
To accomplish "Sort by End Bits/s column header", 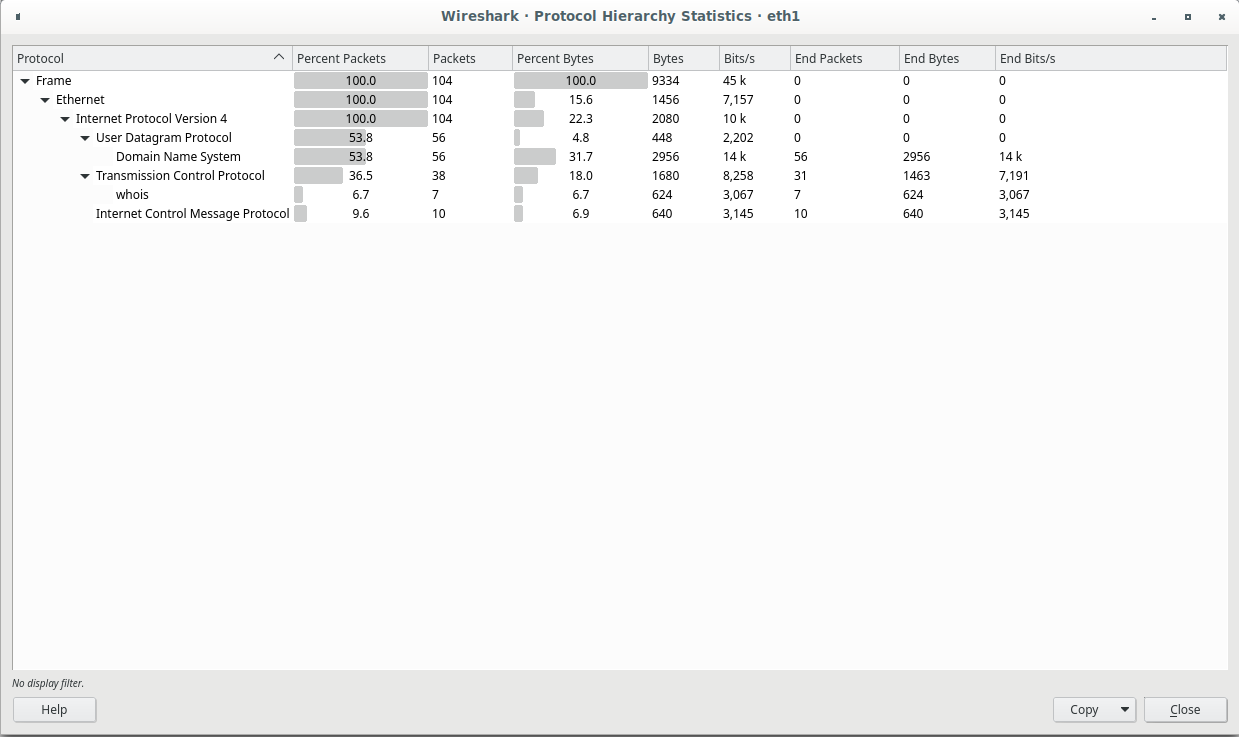I will pos(1110,58).
